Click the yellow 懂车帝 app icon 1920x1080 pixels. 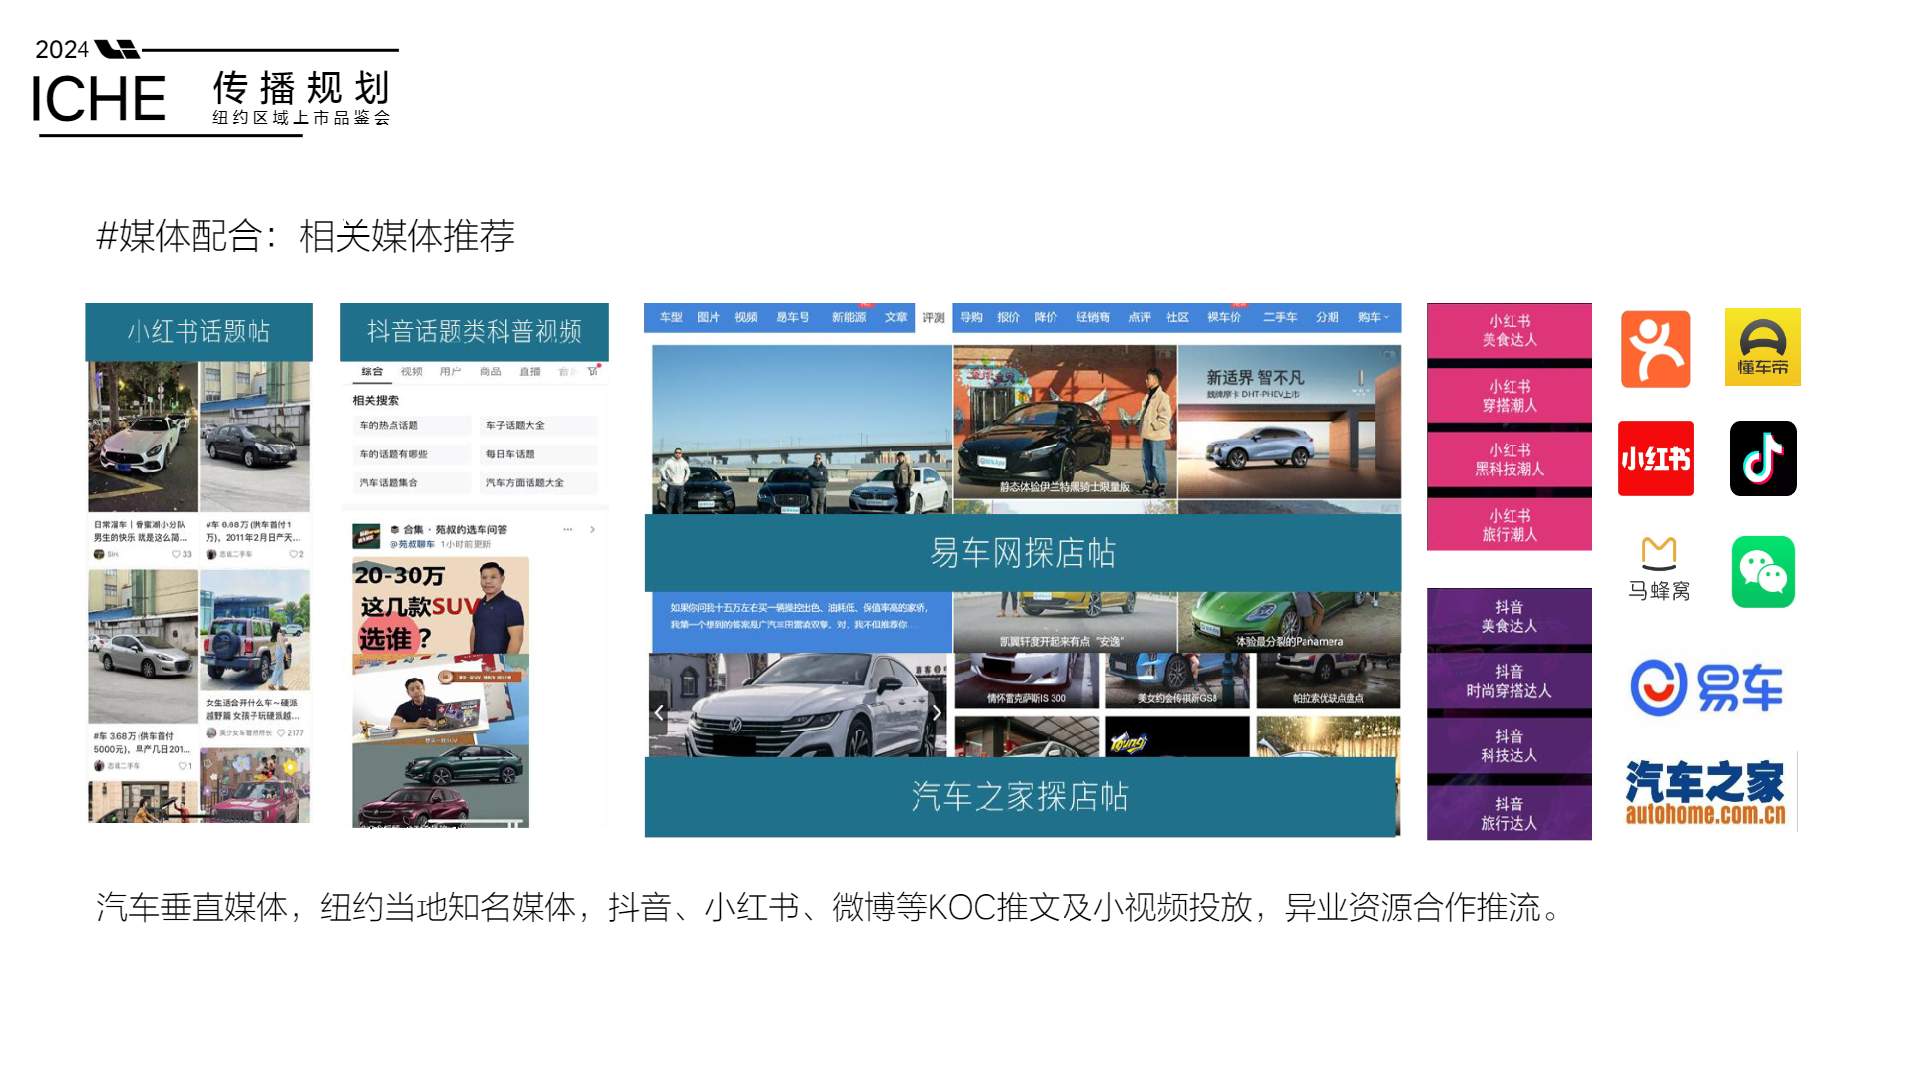pos(1762,347)
